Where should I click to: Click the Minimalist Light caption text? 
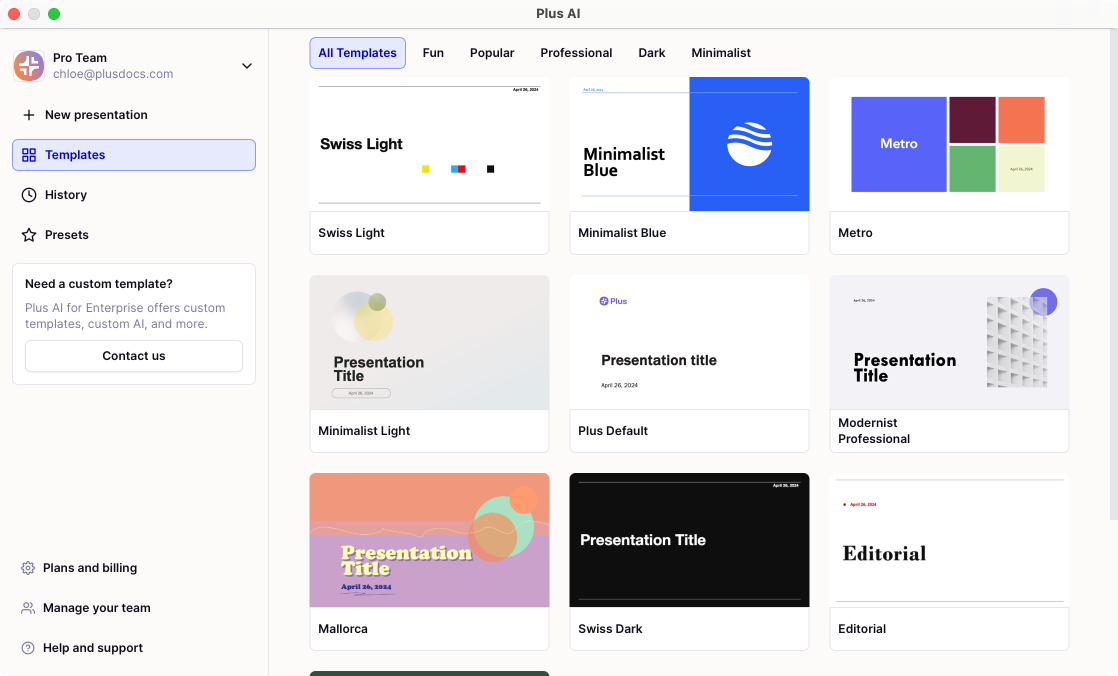point(364,431)
